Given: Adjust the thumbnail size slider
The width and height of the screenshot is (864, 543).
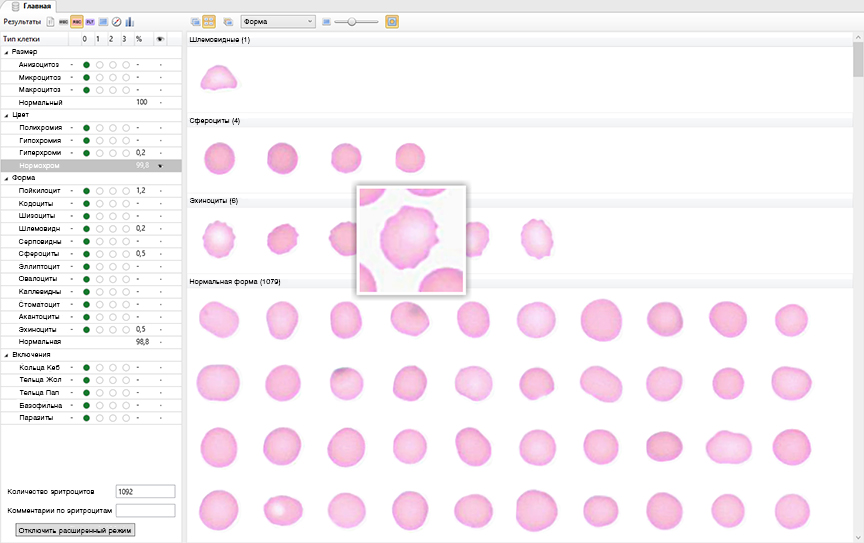Looking at the screenshot, I should (352, 21).
